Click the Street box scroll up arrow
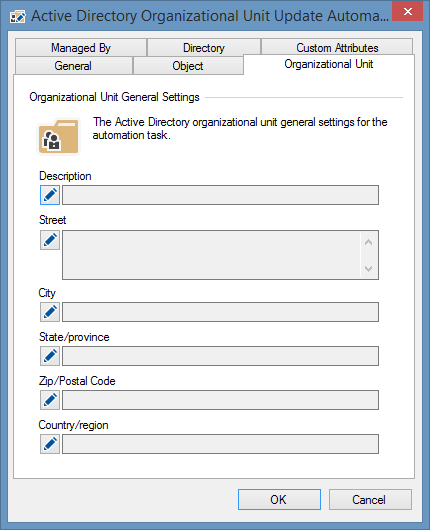430x530 pixels. (x=368, y=242)
